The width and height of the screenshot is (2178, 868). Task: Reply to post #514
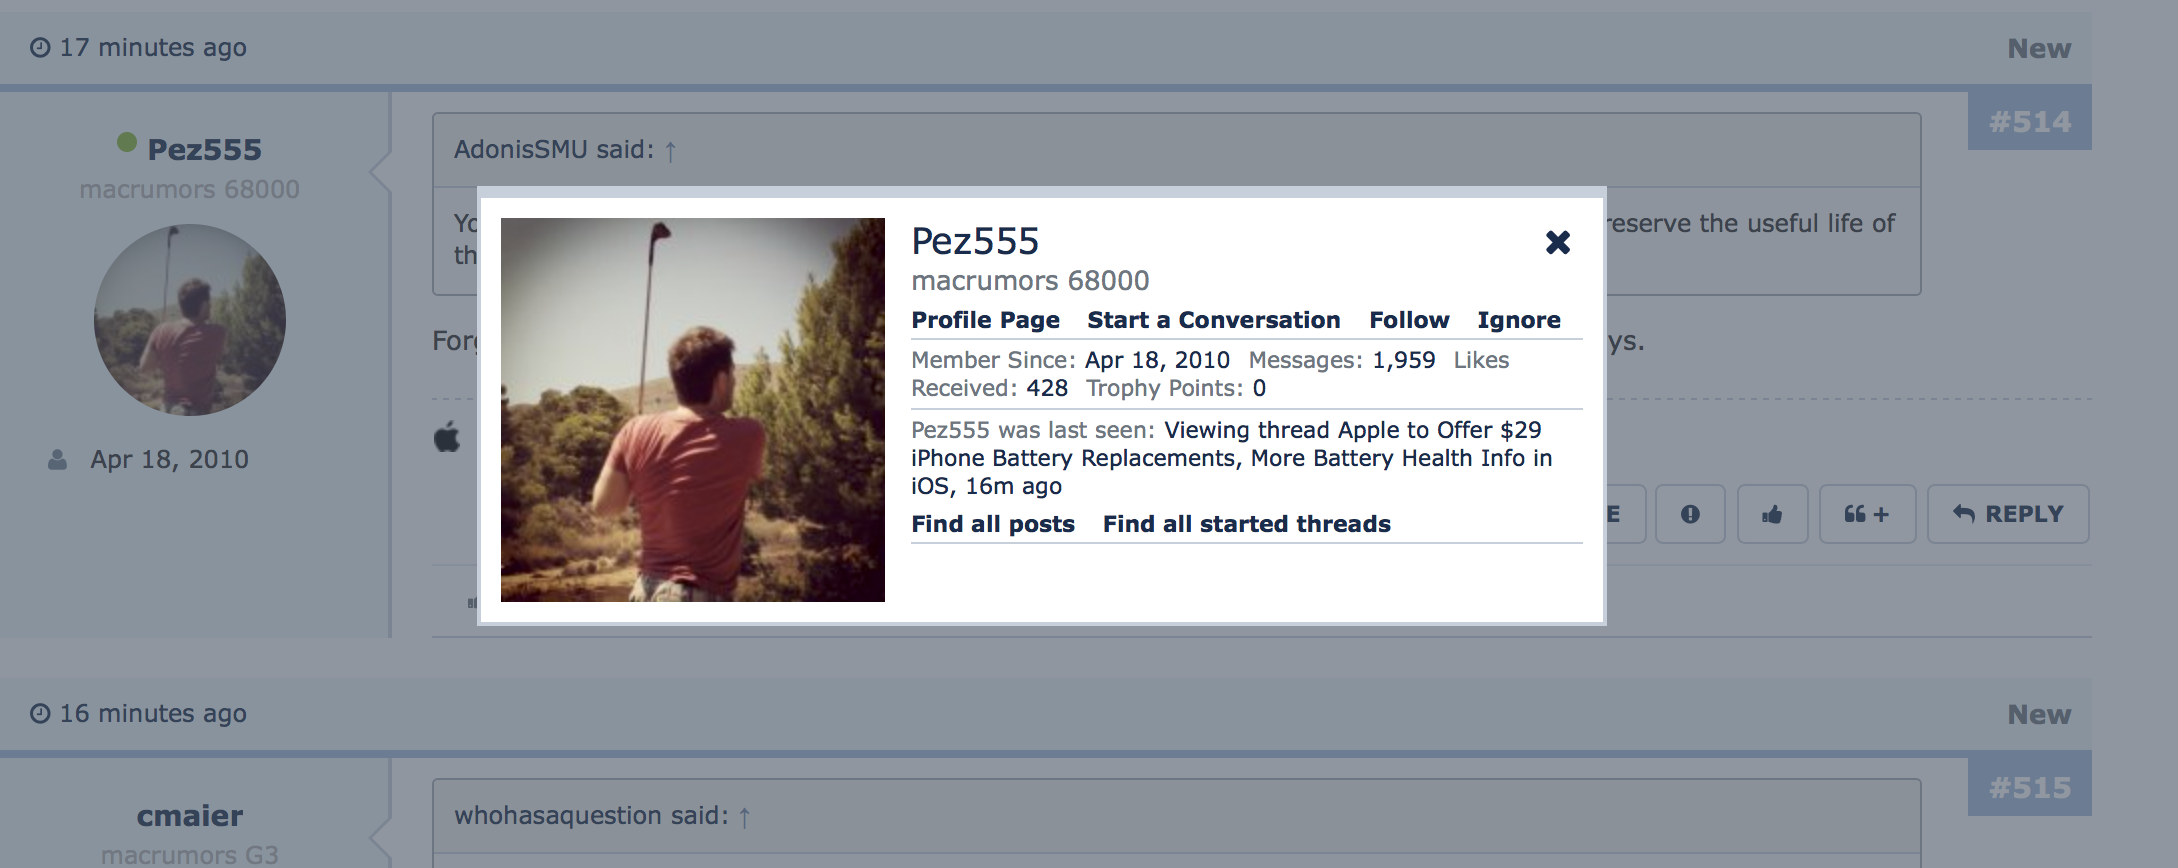click(x=2008, y=514)
